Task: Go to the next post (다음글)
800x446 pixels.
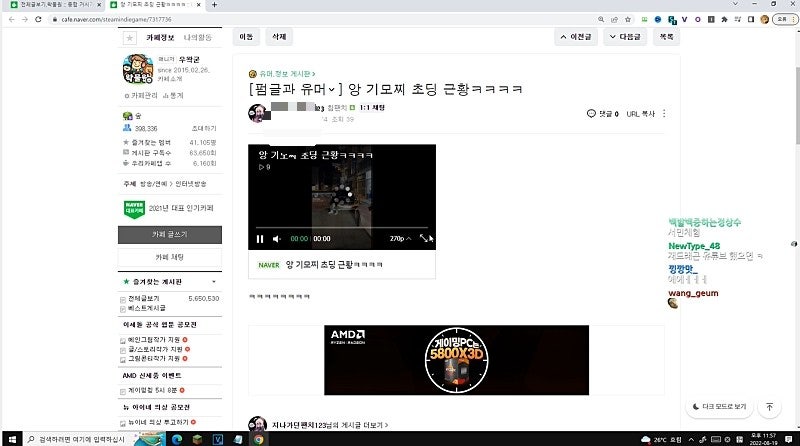Action: 625,36
